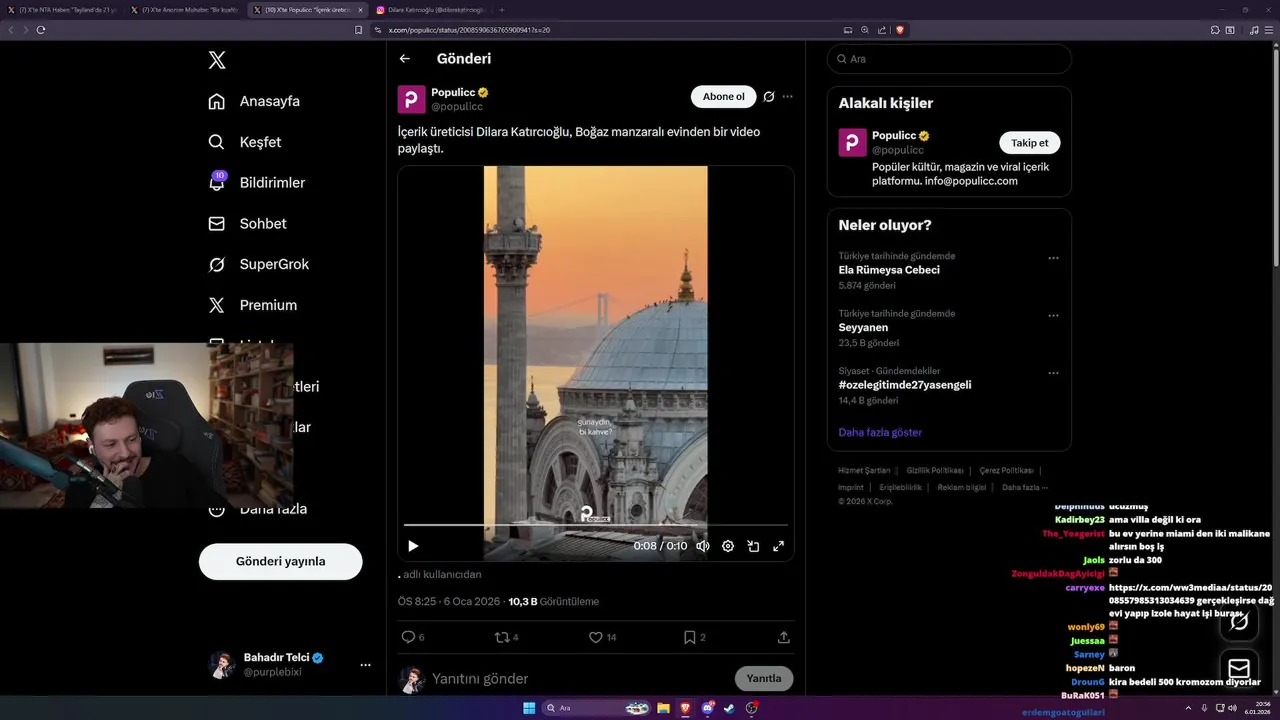
Task: Click the share upload icon
Action: 784,637
